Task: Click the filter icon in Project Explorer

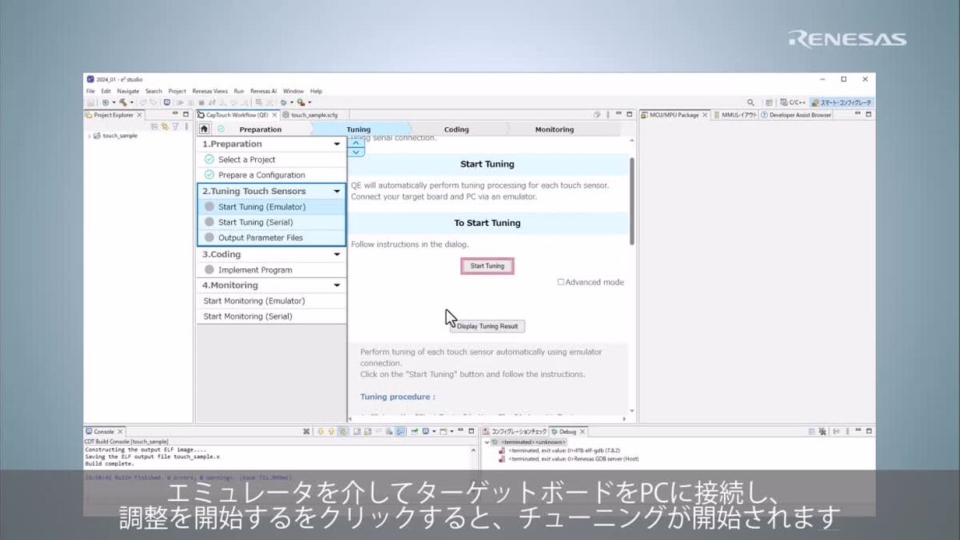Action: 175,126
